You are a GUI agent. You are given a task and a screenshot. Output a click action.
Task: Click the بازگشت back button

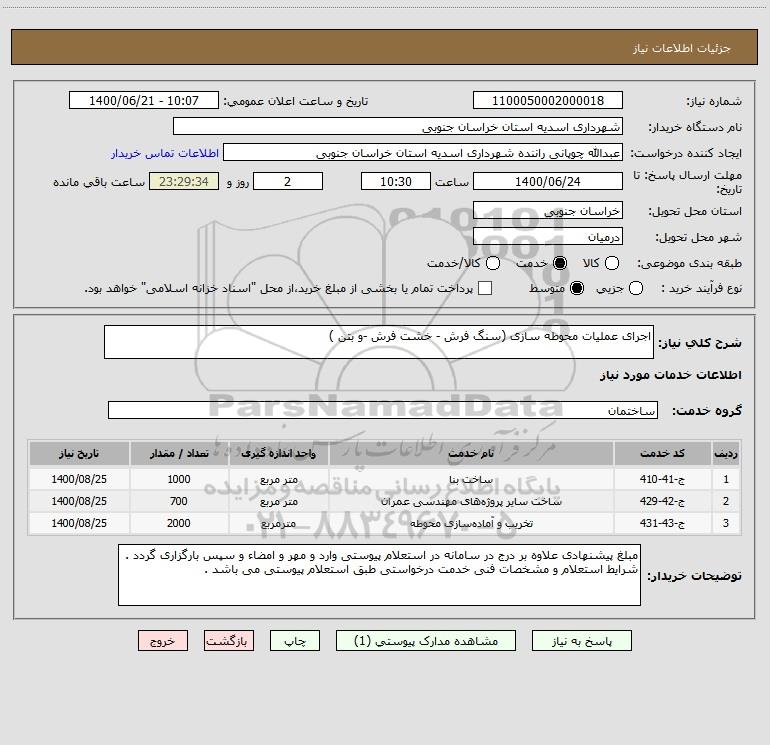pos(229,641)
